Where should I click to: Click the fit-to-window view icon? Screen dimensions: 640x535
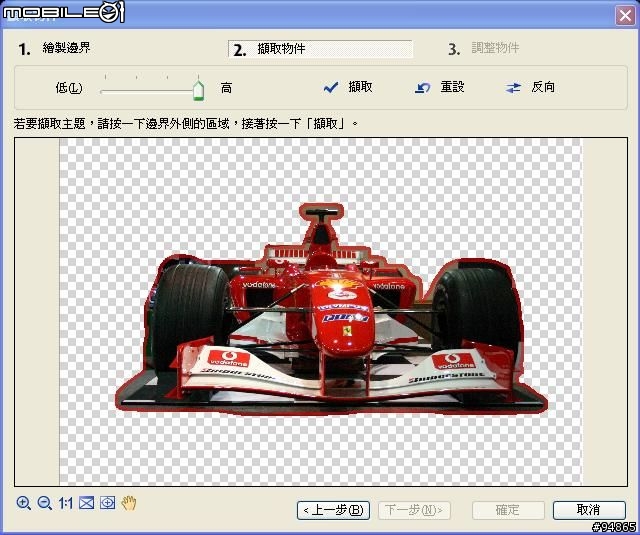tap(87, 503)
